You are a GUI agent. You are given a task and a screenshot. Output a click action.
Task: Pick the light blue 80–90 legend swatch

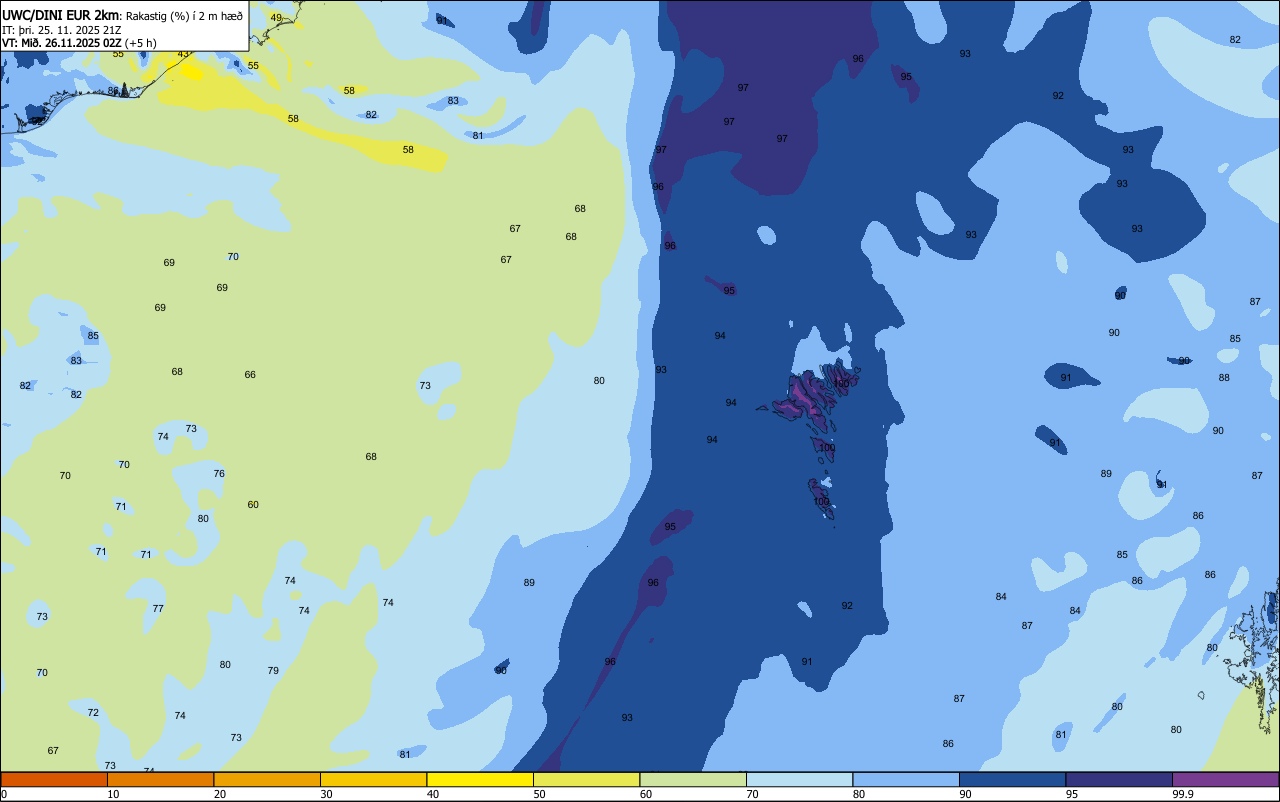pos(906,779)
